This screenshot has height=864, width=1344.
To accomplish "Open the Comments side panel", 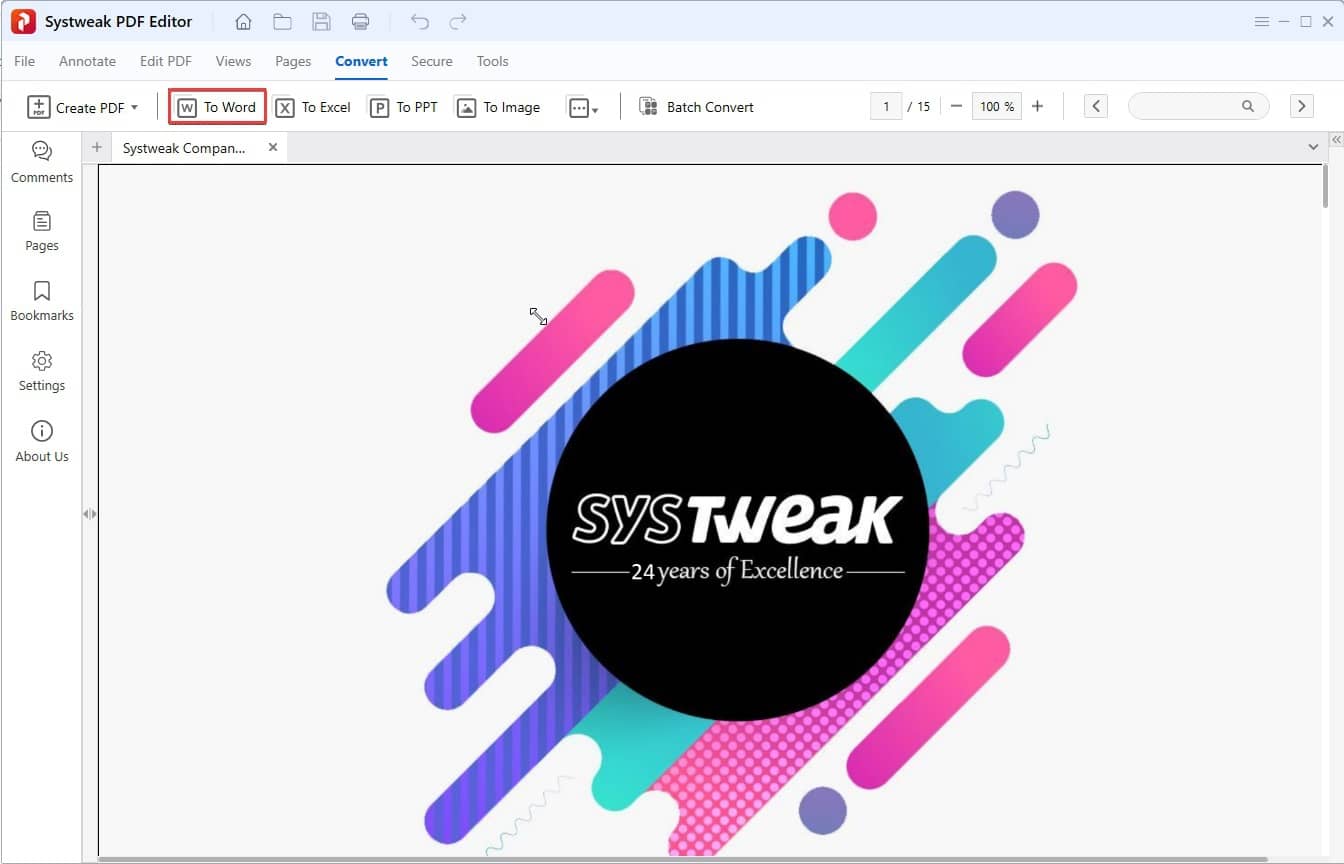I will (42, 162).
